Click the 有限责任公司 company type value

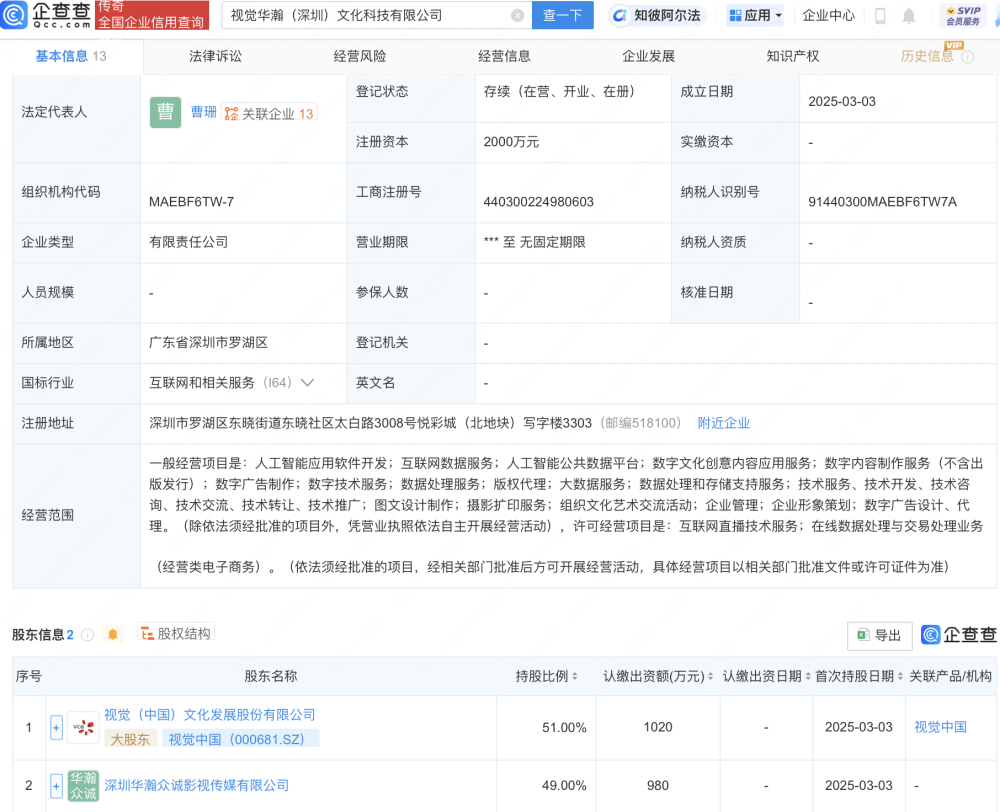tap(189, 242)
